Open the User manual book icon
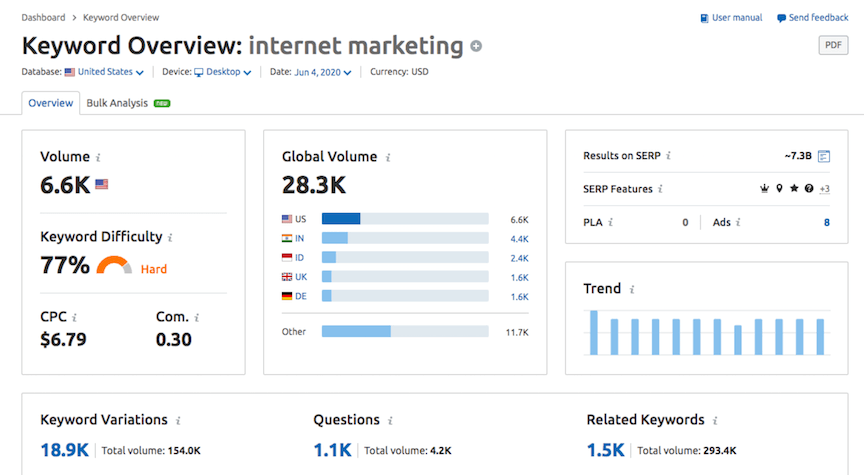Viewport: 864px width, 475px height. (x=704, y=18)
